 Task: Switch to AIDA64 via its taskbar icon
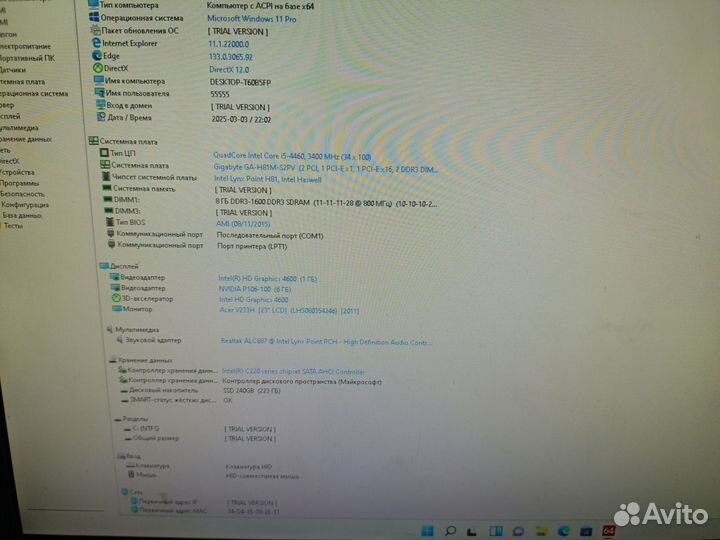tap(608, 531)
